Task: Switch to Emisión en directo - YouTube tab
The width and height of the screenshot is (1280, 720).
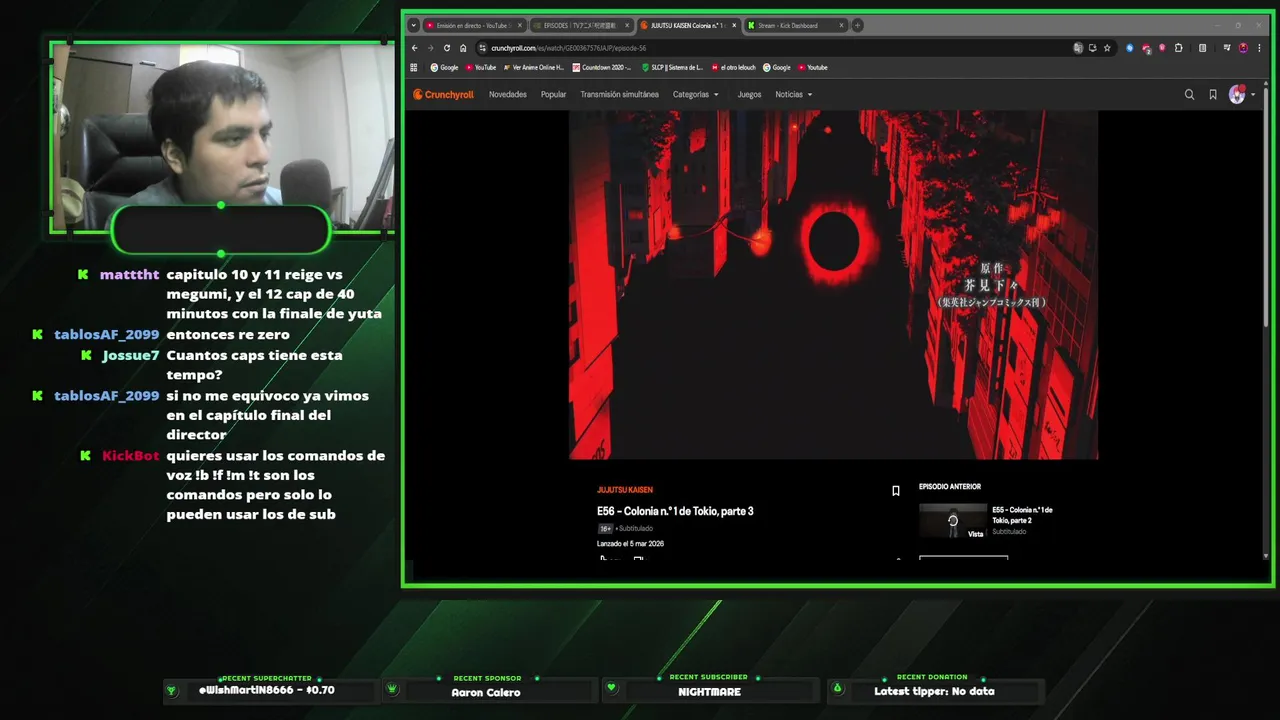Action: tap(473, 25)
